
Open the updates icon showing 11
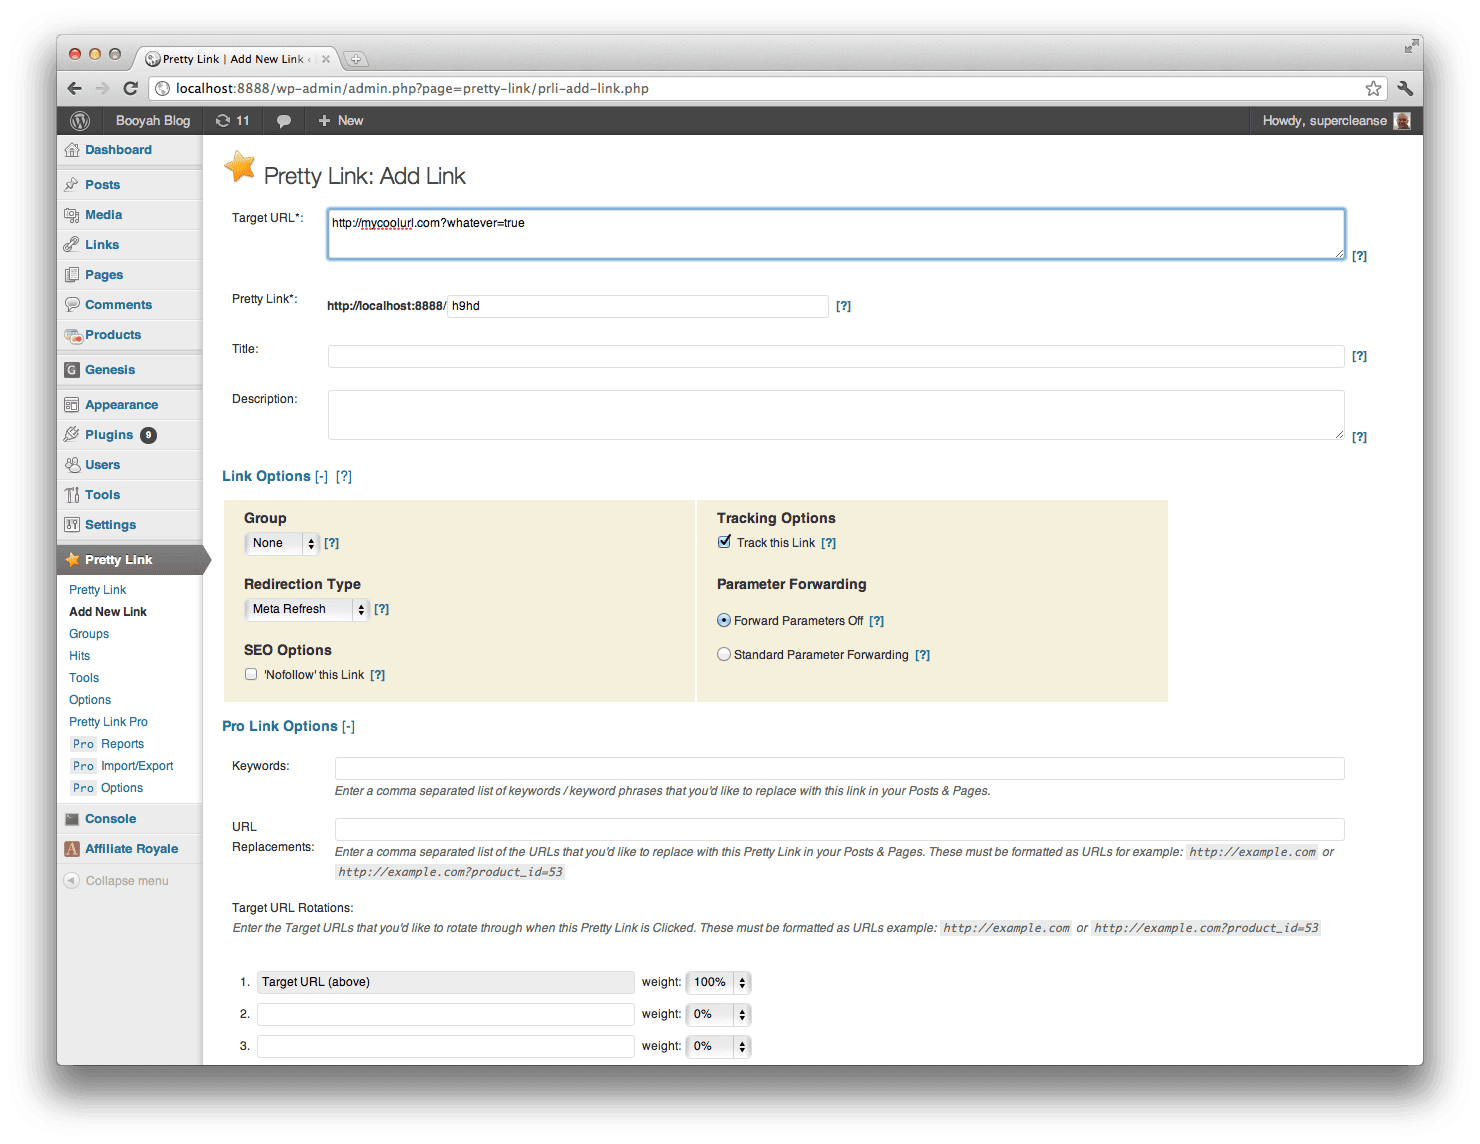pos(233,121)
